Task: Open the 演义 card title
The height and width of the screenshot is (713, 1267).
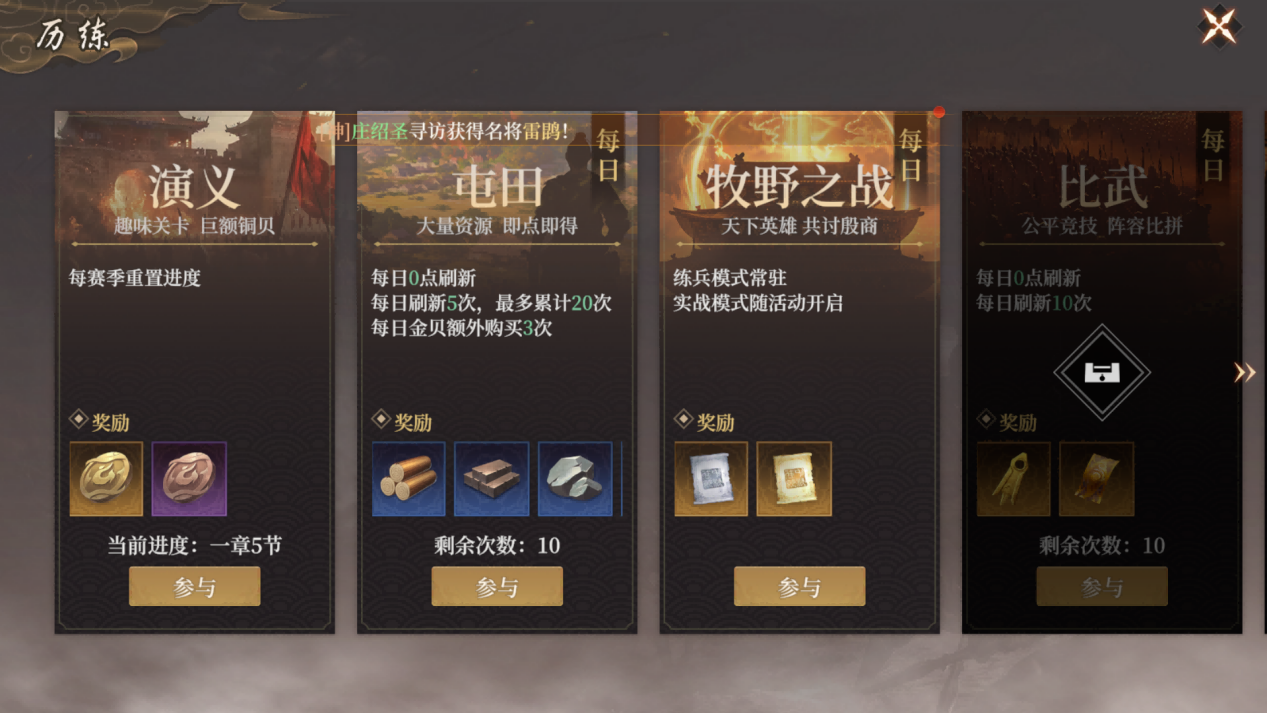Action: point(195,186)
